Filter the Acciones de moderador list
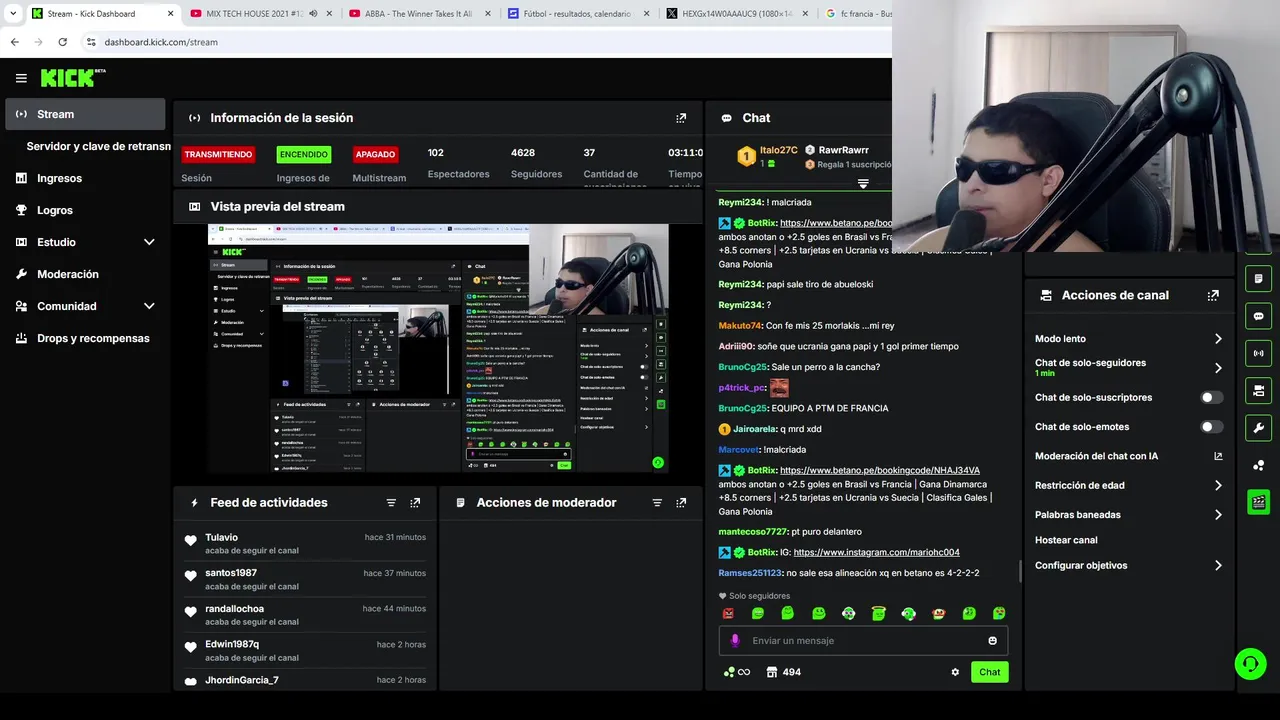 pyautogui.click(x=657, y=503)
